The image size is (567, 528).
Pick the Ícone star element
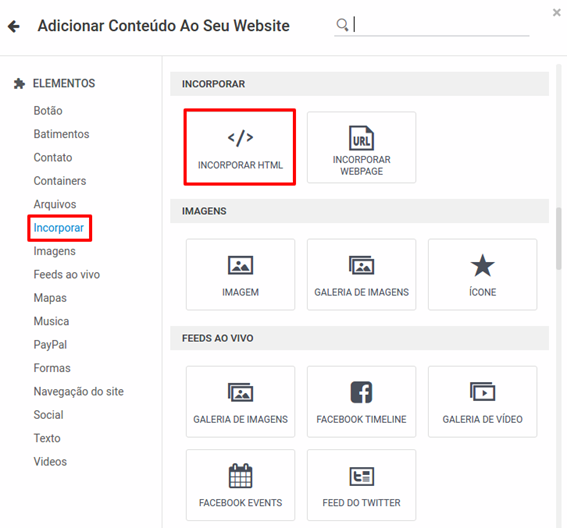pyautogui.click(x=482, y=274)
